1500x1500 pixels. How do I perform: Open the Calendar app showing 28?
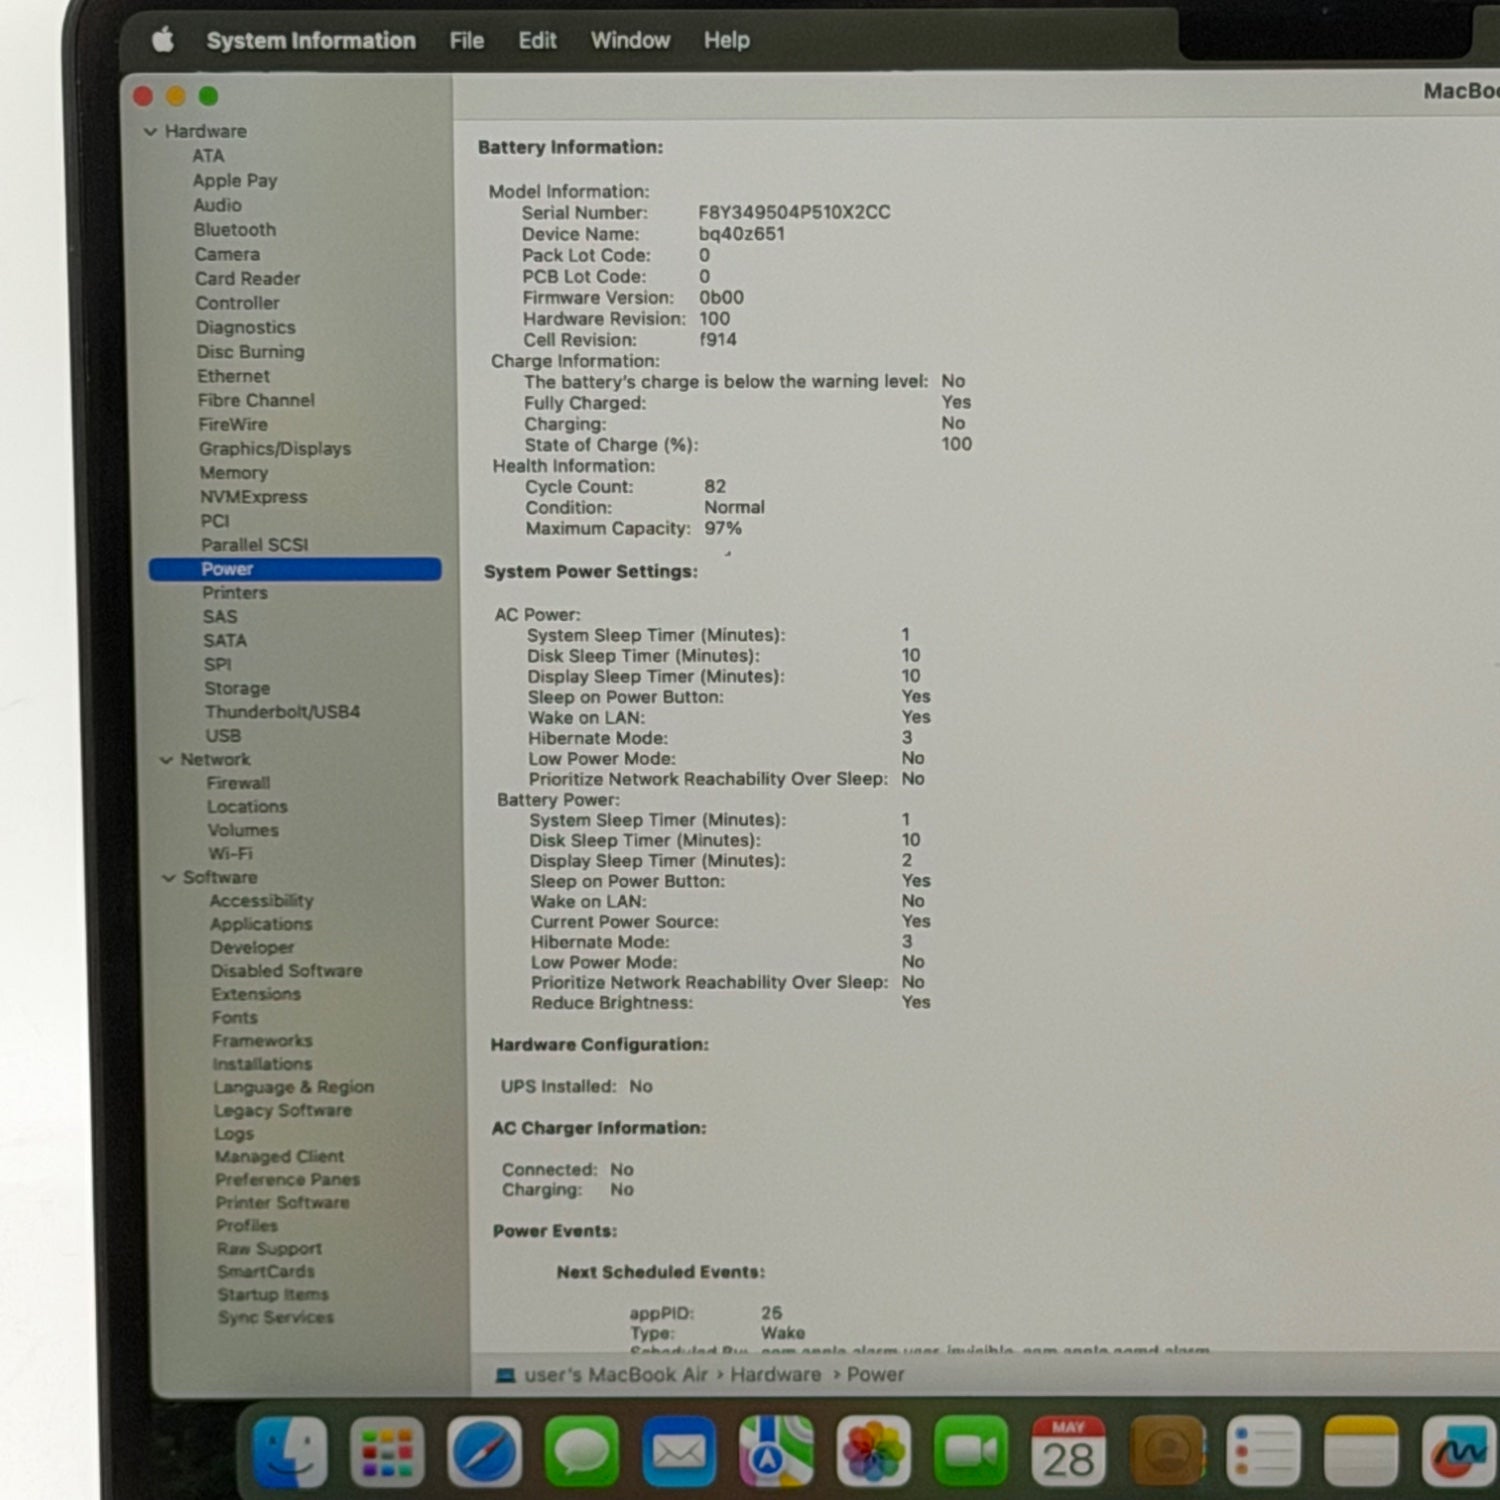coord(1068,1451)
